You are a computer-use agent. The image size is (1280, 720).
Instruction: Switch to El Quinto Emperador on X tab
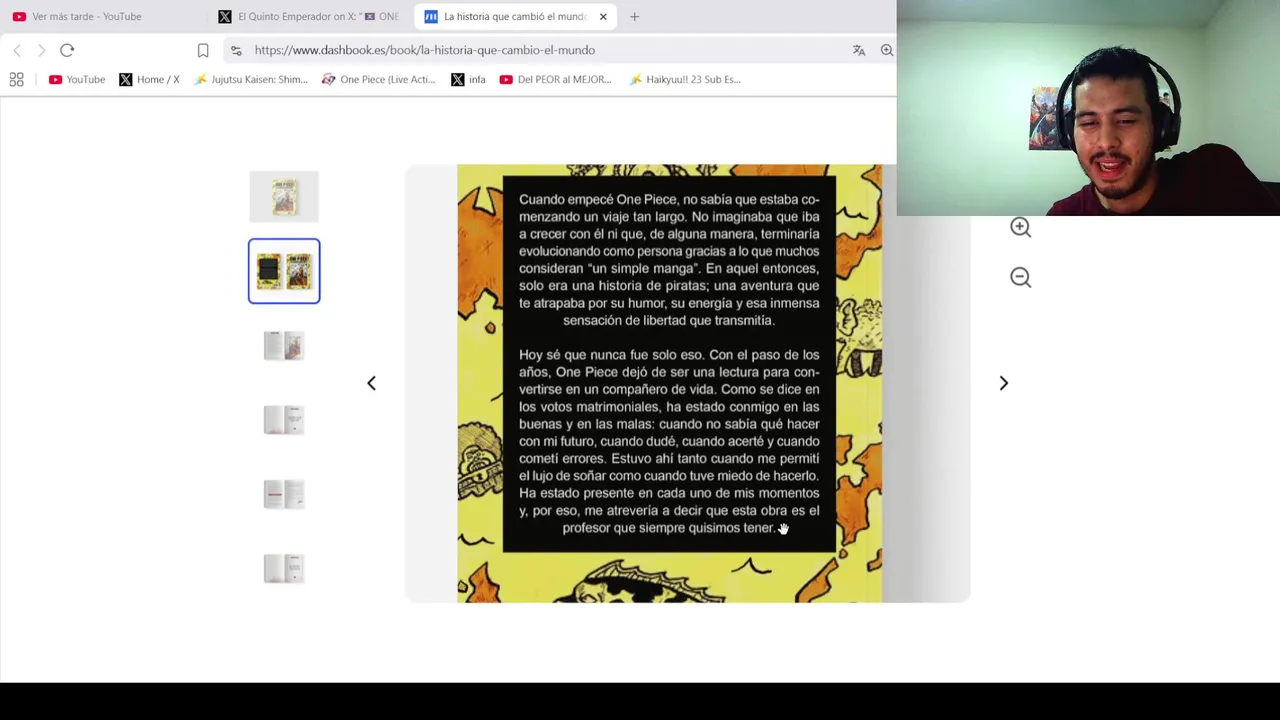tap(310, 16)
